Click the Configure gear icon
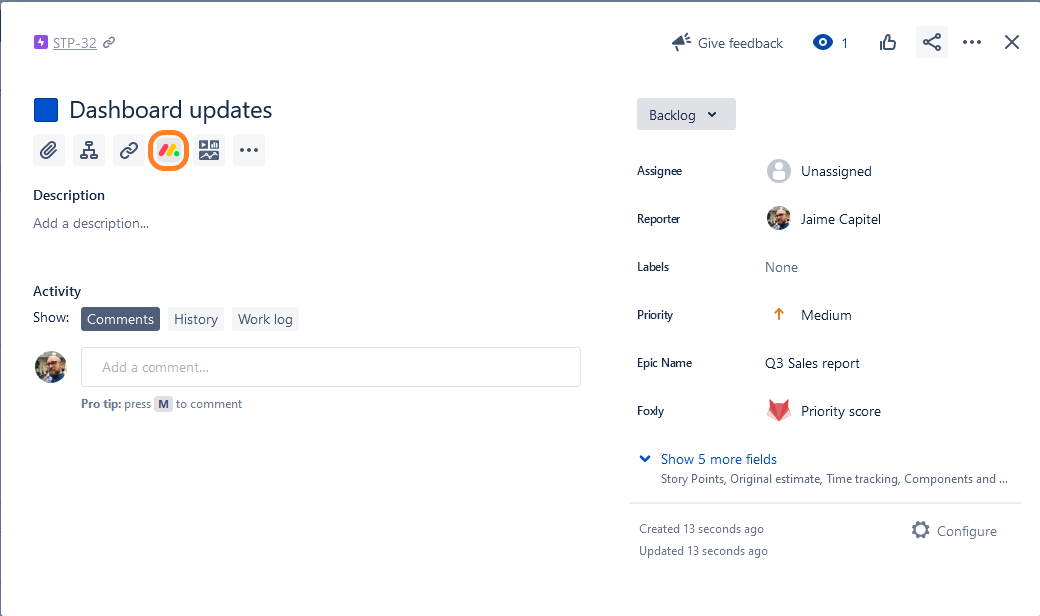The height and width of the screenshot is (616, 1040). (x=921, y=530)
